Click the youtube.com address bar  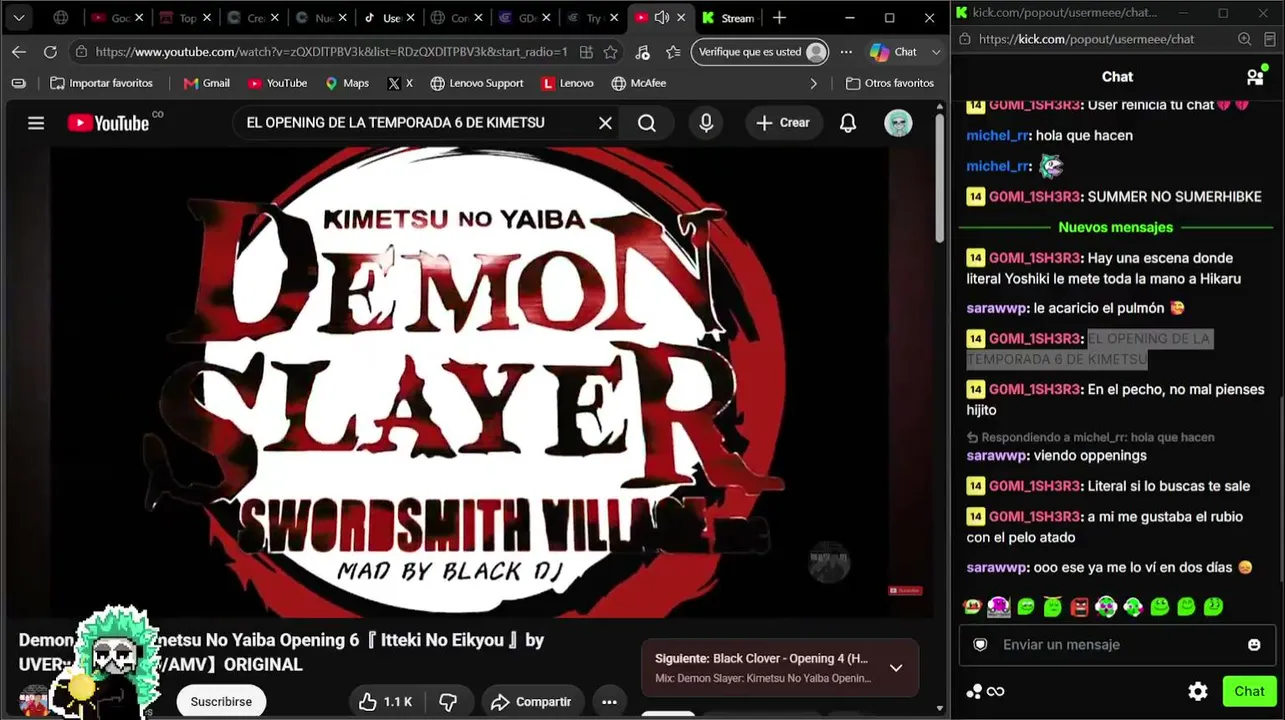pos(330,52)
